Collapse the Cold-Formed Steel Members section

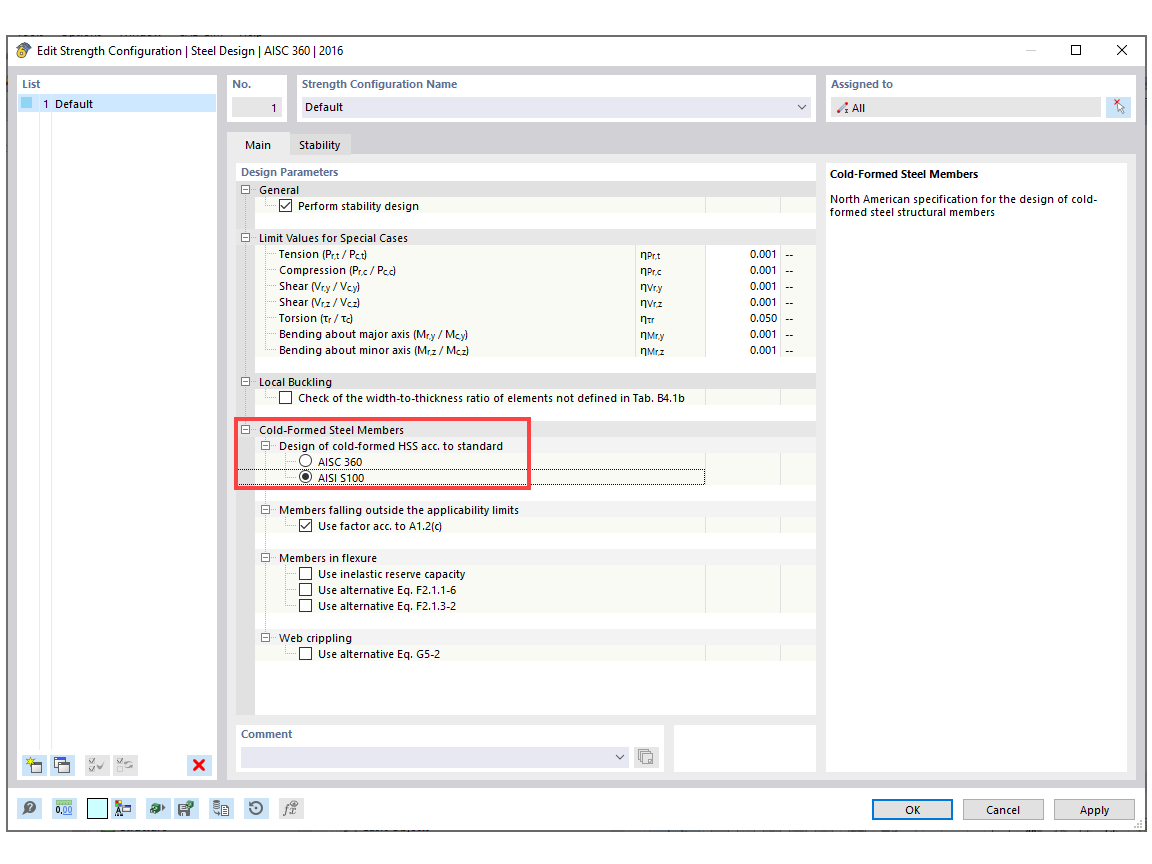[x=246, y=430]
